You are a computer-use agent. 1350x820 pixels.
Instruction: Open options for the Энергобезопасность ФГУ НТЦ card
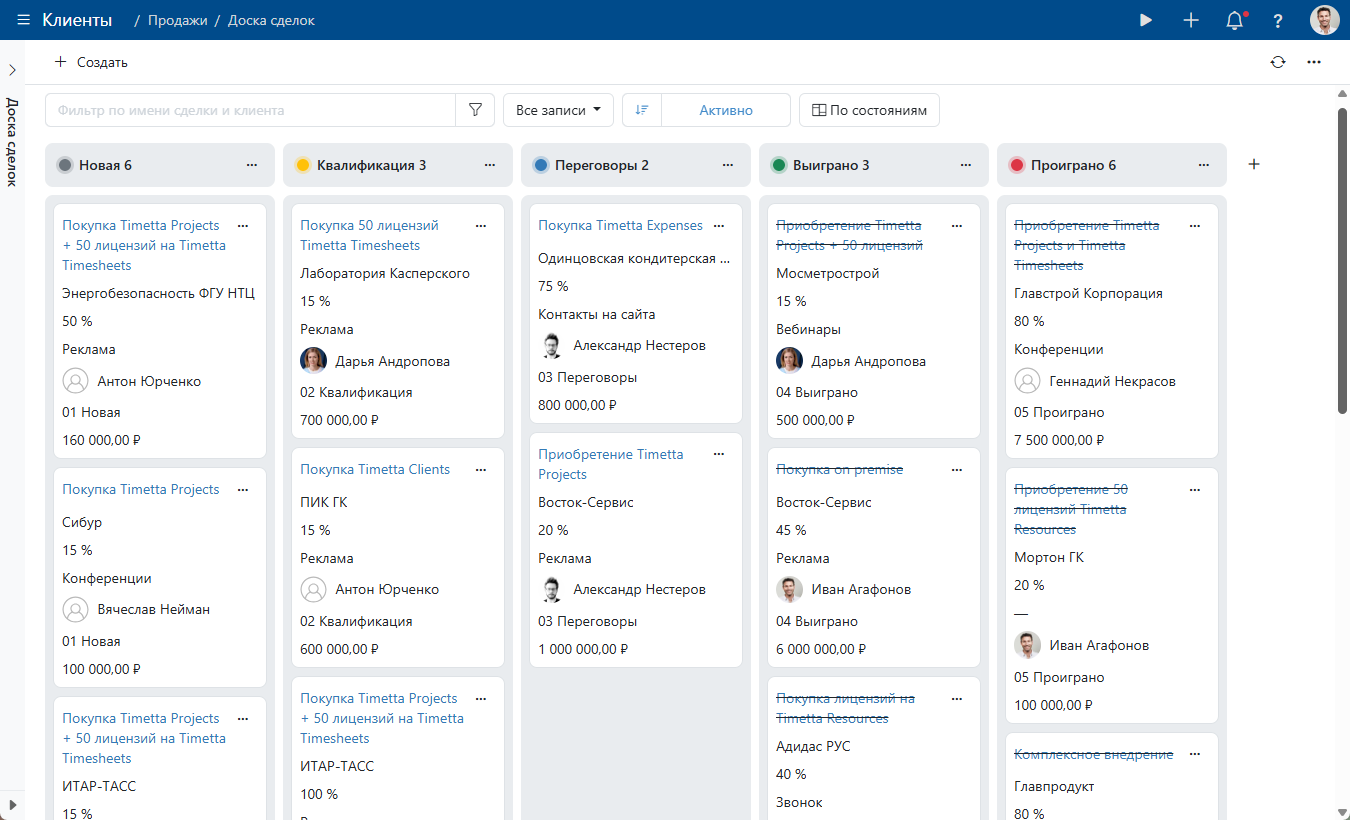(x=243, y=226)
